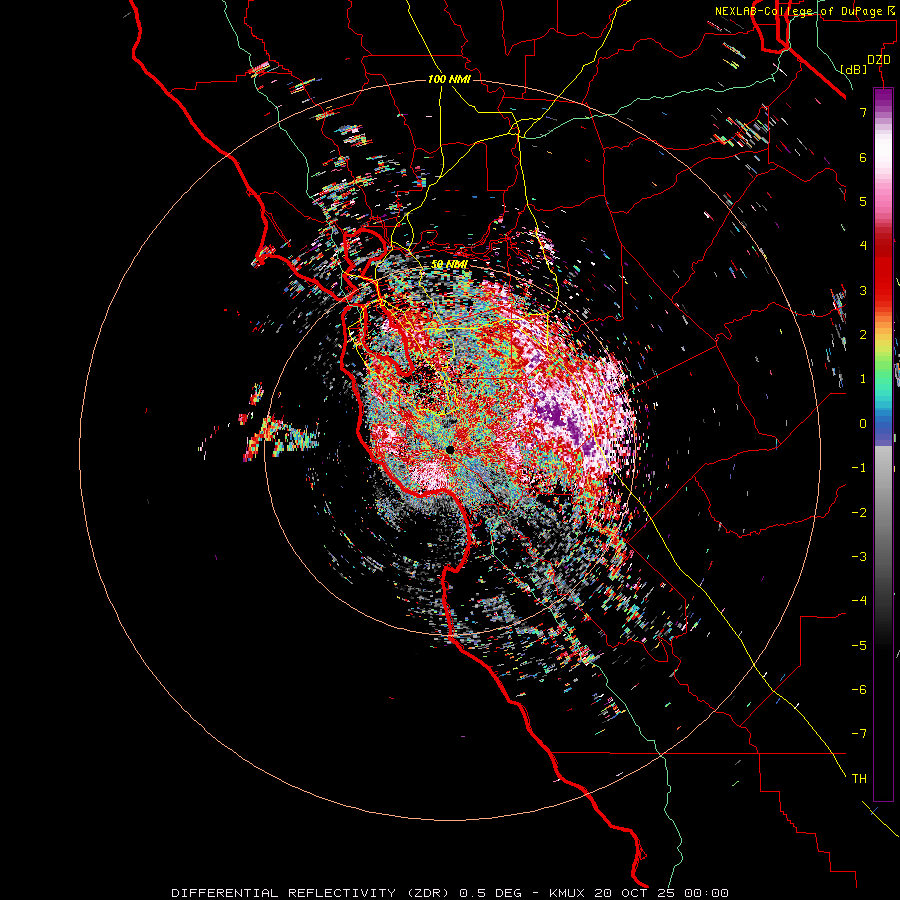
Task: Click the "-1" value on the color scale
Action: (859, 468)
